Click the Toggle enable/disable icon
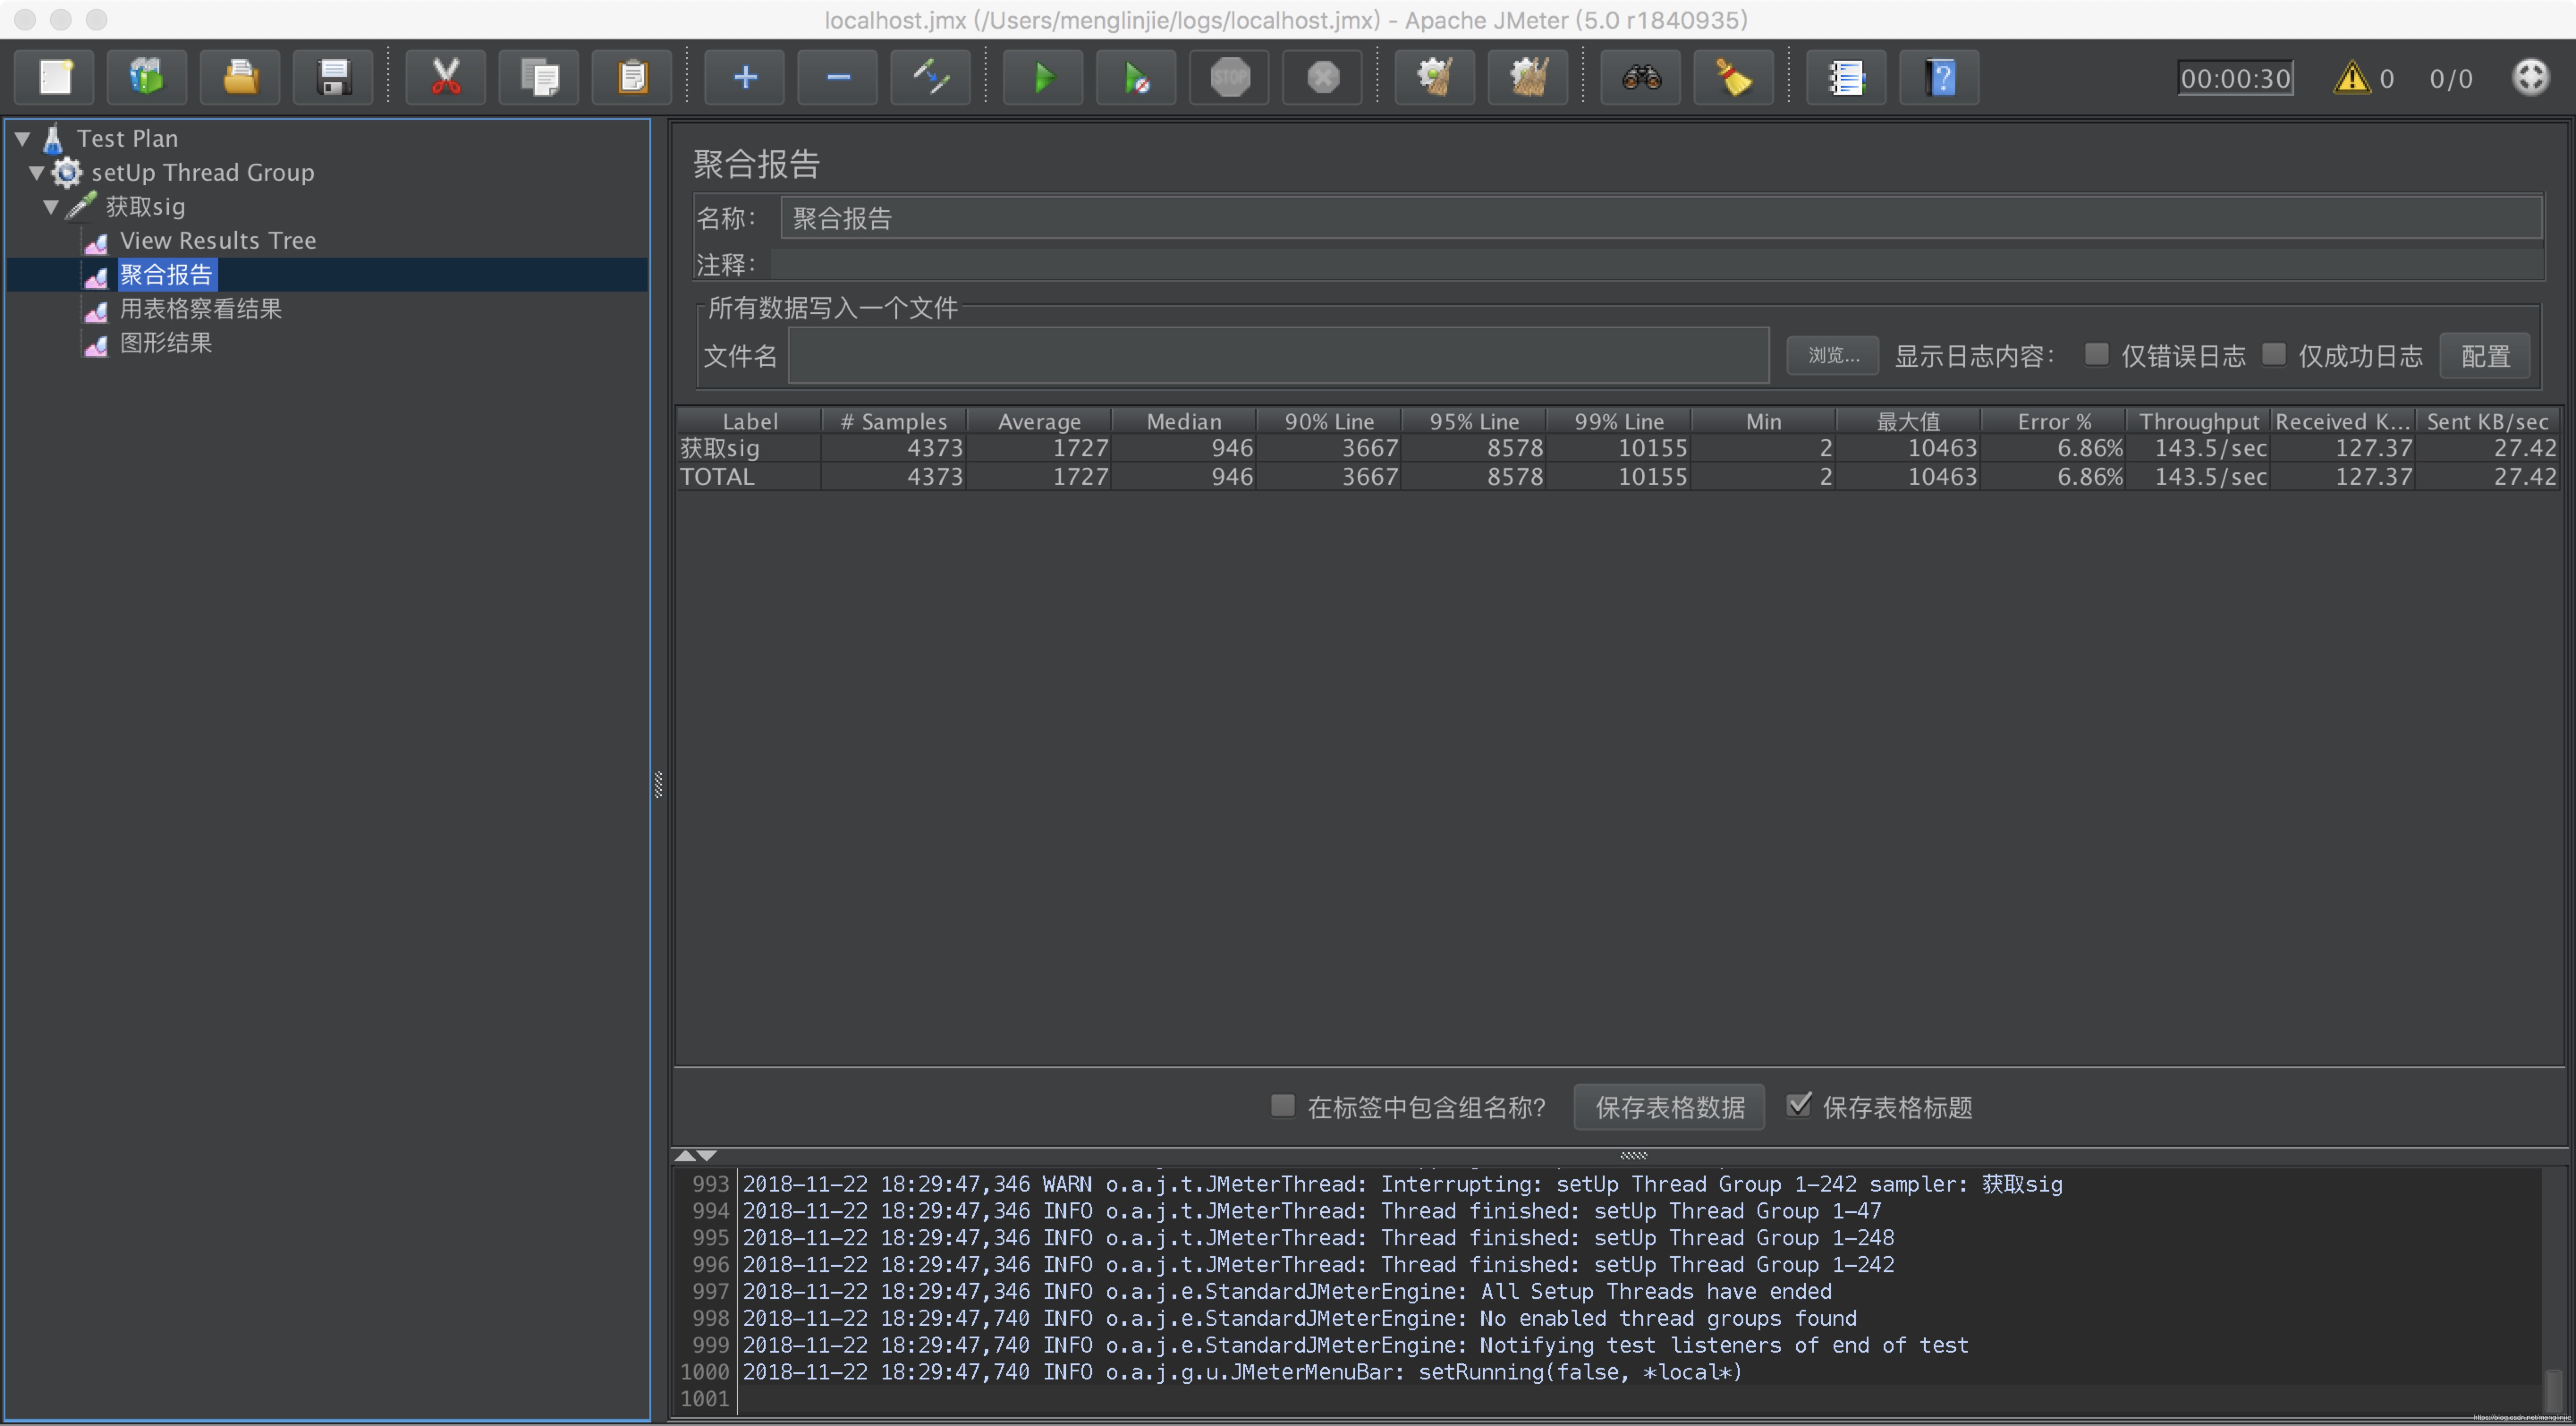The image size is (2576, 1426). pos(931,77)
